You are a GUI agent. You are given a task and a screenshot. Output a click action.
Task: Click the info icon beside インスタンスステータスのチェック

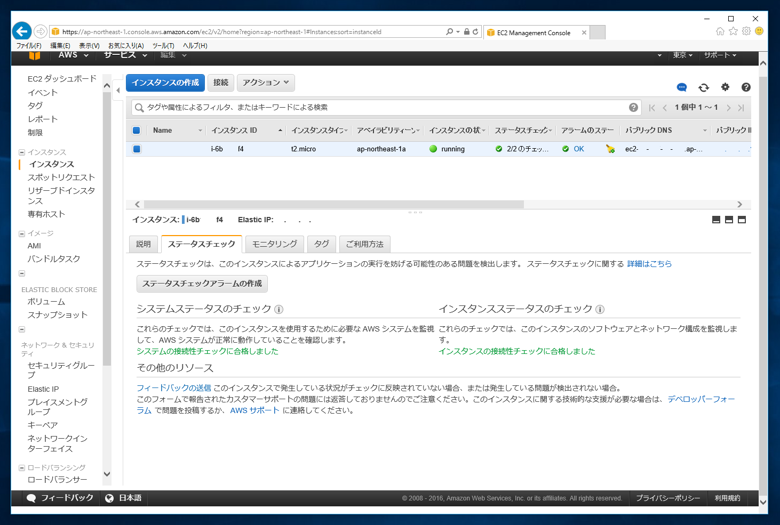[x=600, y=310]
